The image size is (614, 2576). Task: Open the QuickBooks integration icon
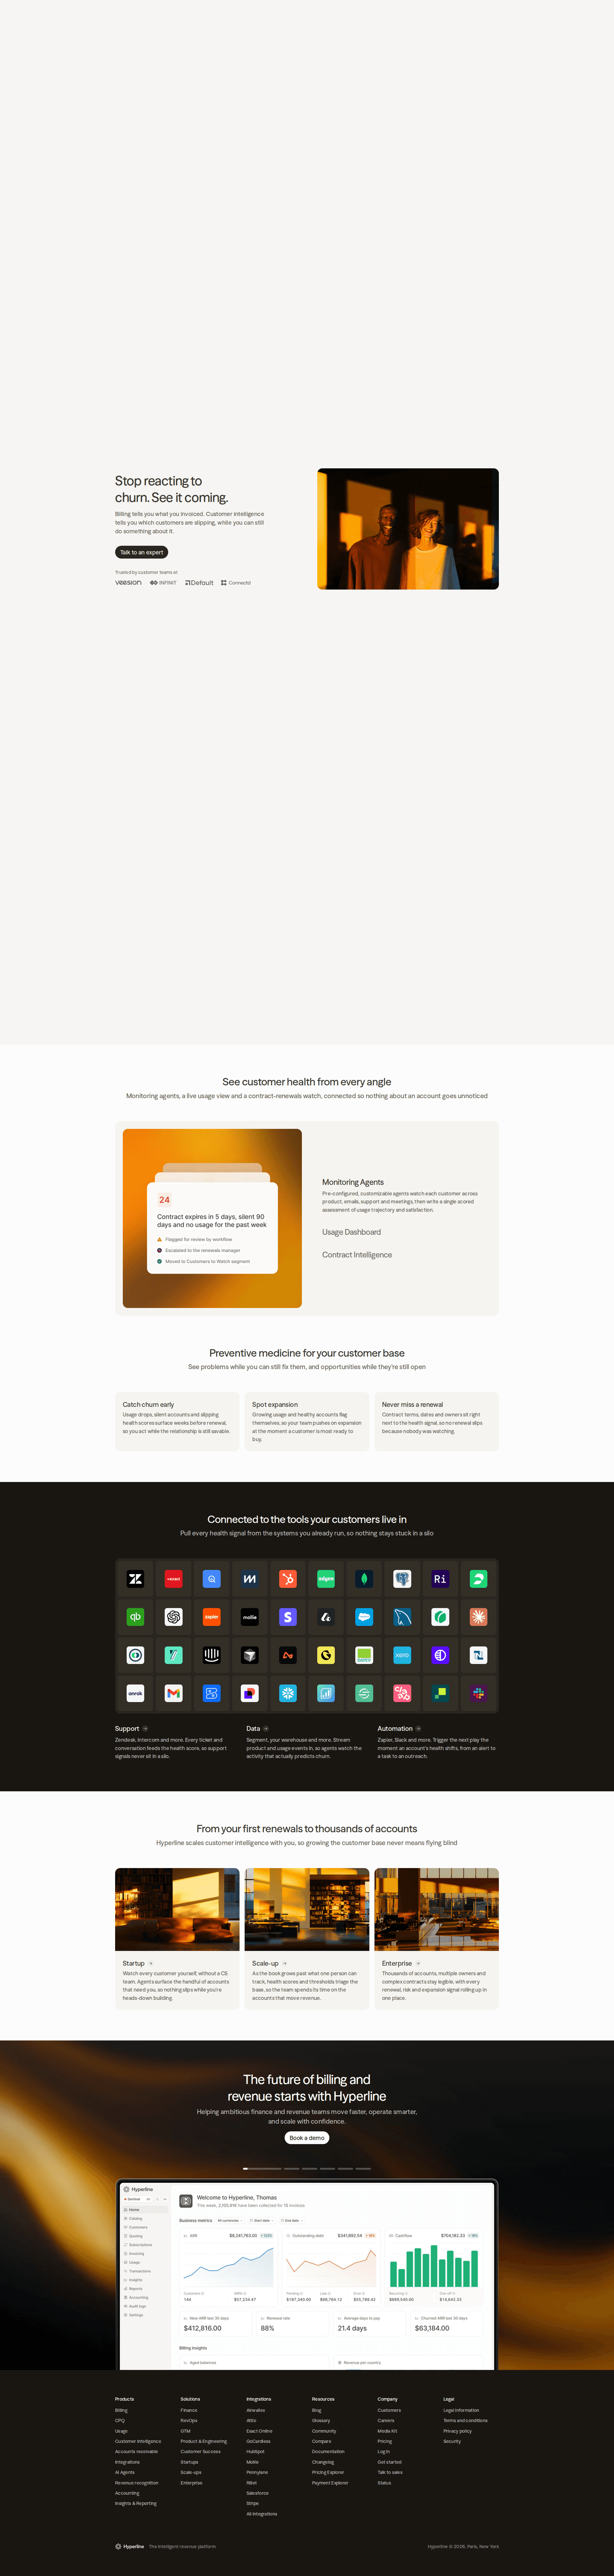(x=135, y=1617)
